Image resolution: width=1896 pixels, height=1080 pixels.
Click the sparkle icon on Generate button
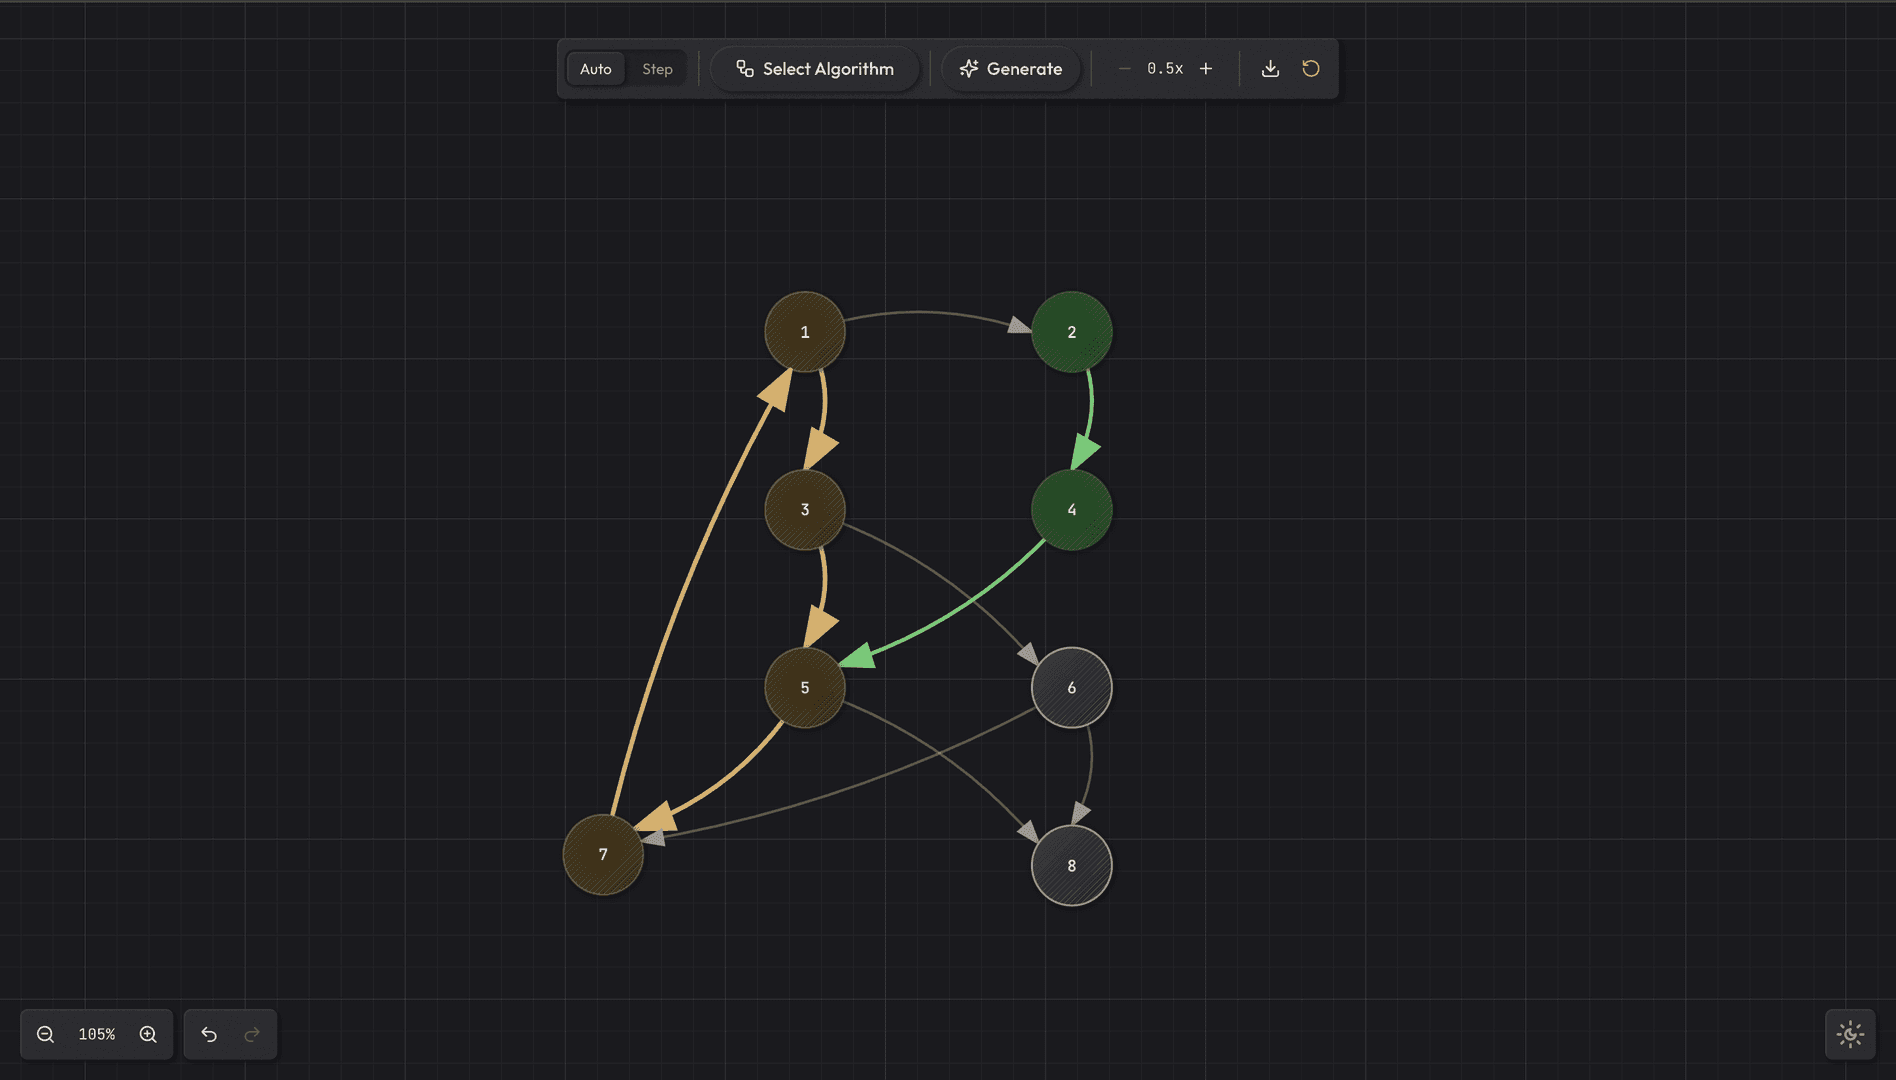coord(968,68)
